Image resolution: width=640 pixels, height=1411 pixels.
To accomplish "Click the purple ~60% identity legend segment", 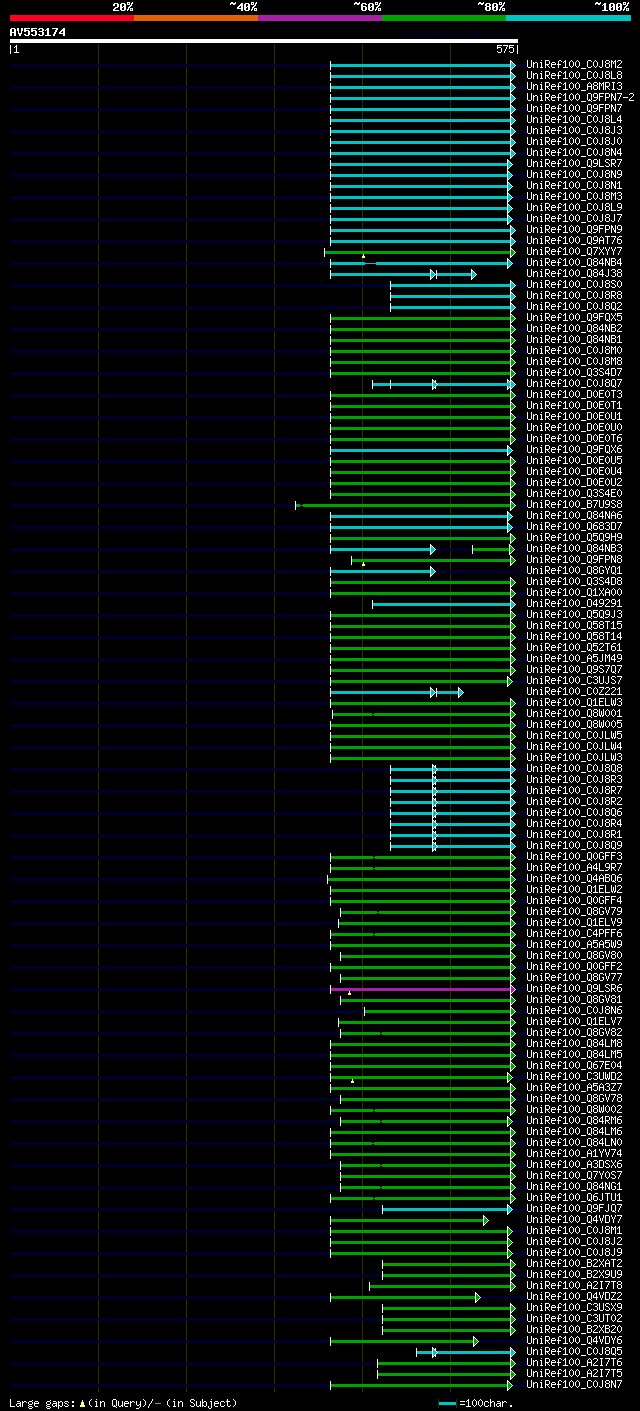I will pos(320,17).
